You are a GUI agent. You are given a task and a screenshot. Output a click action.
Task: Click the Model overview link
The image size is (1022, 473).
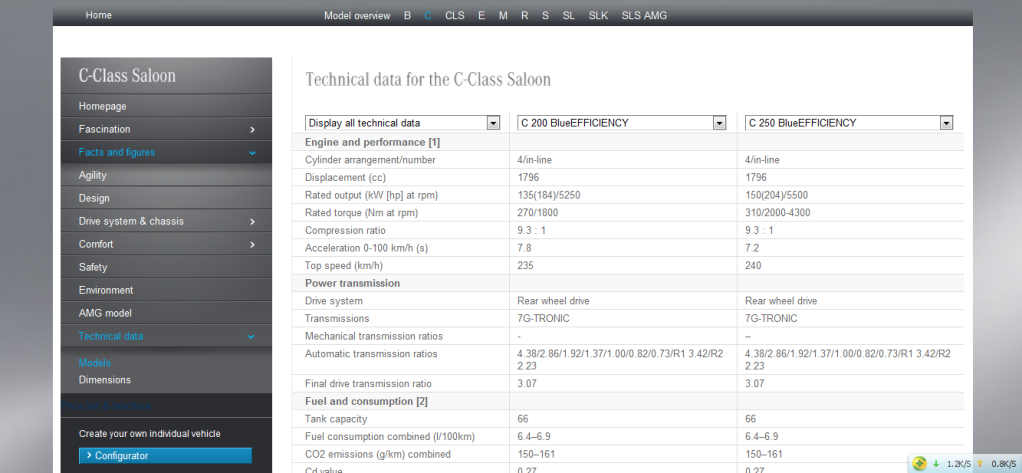[x=357, y=16]
